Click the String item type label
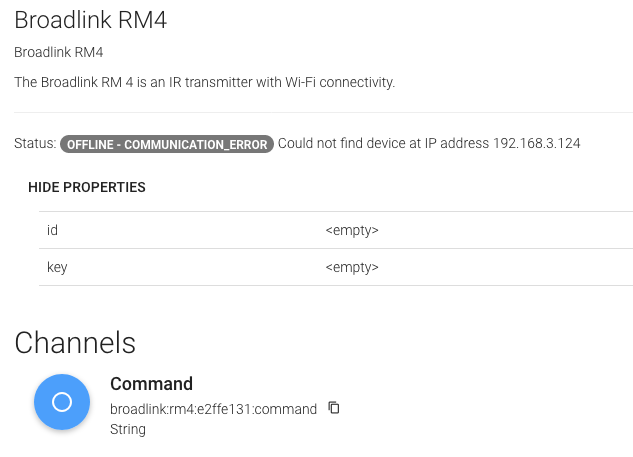This screenshot has height=457, width=633. (128, 429)
